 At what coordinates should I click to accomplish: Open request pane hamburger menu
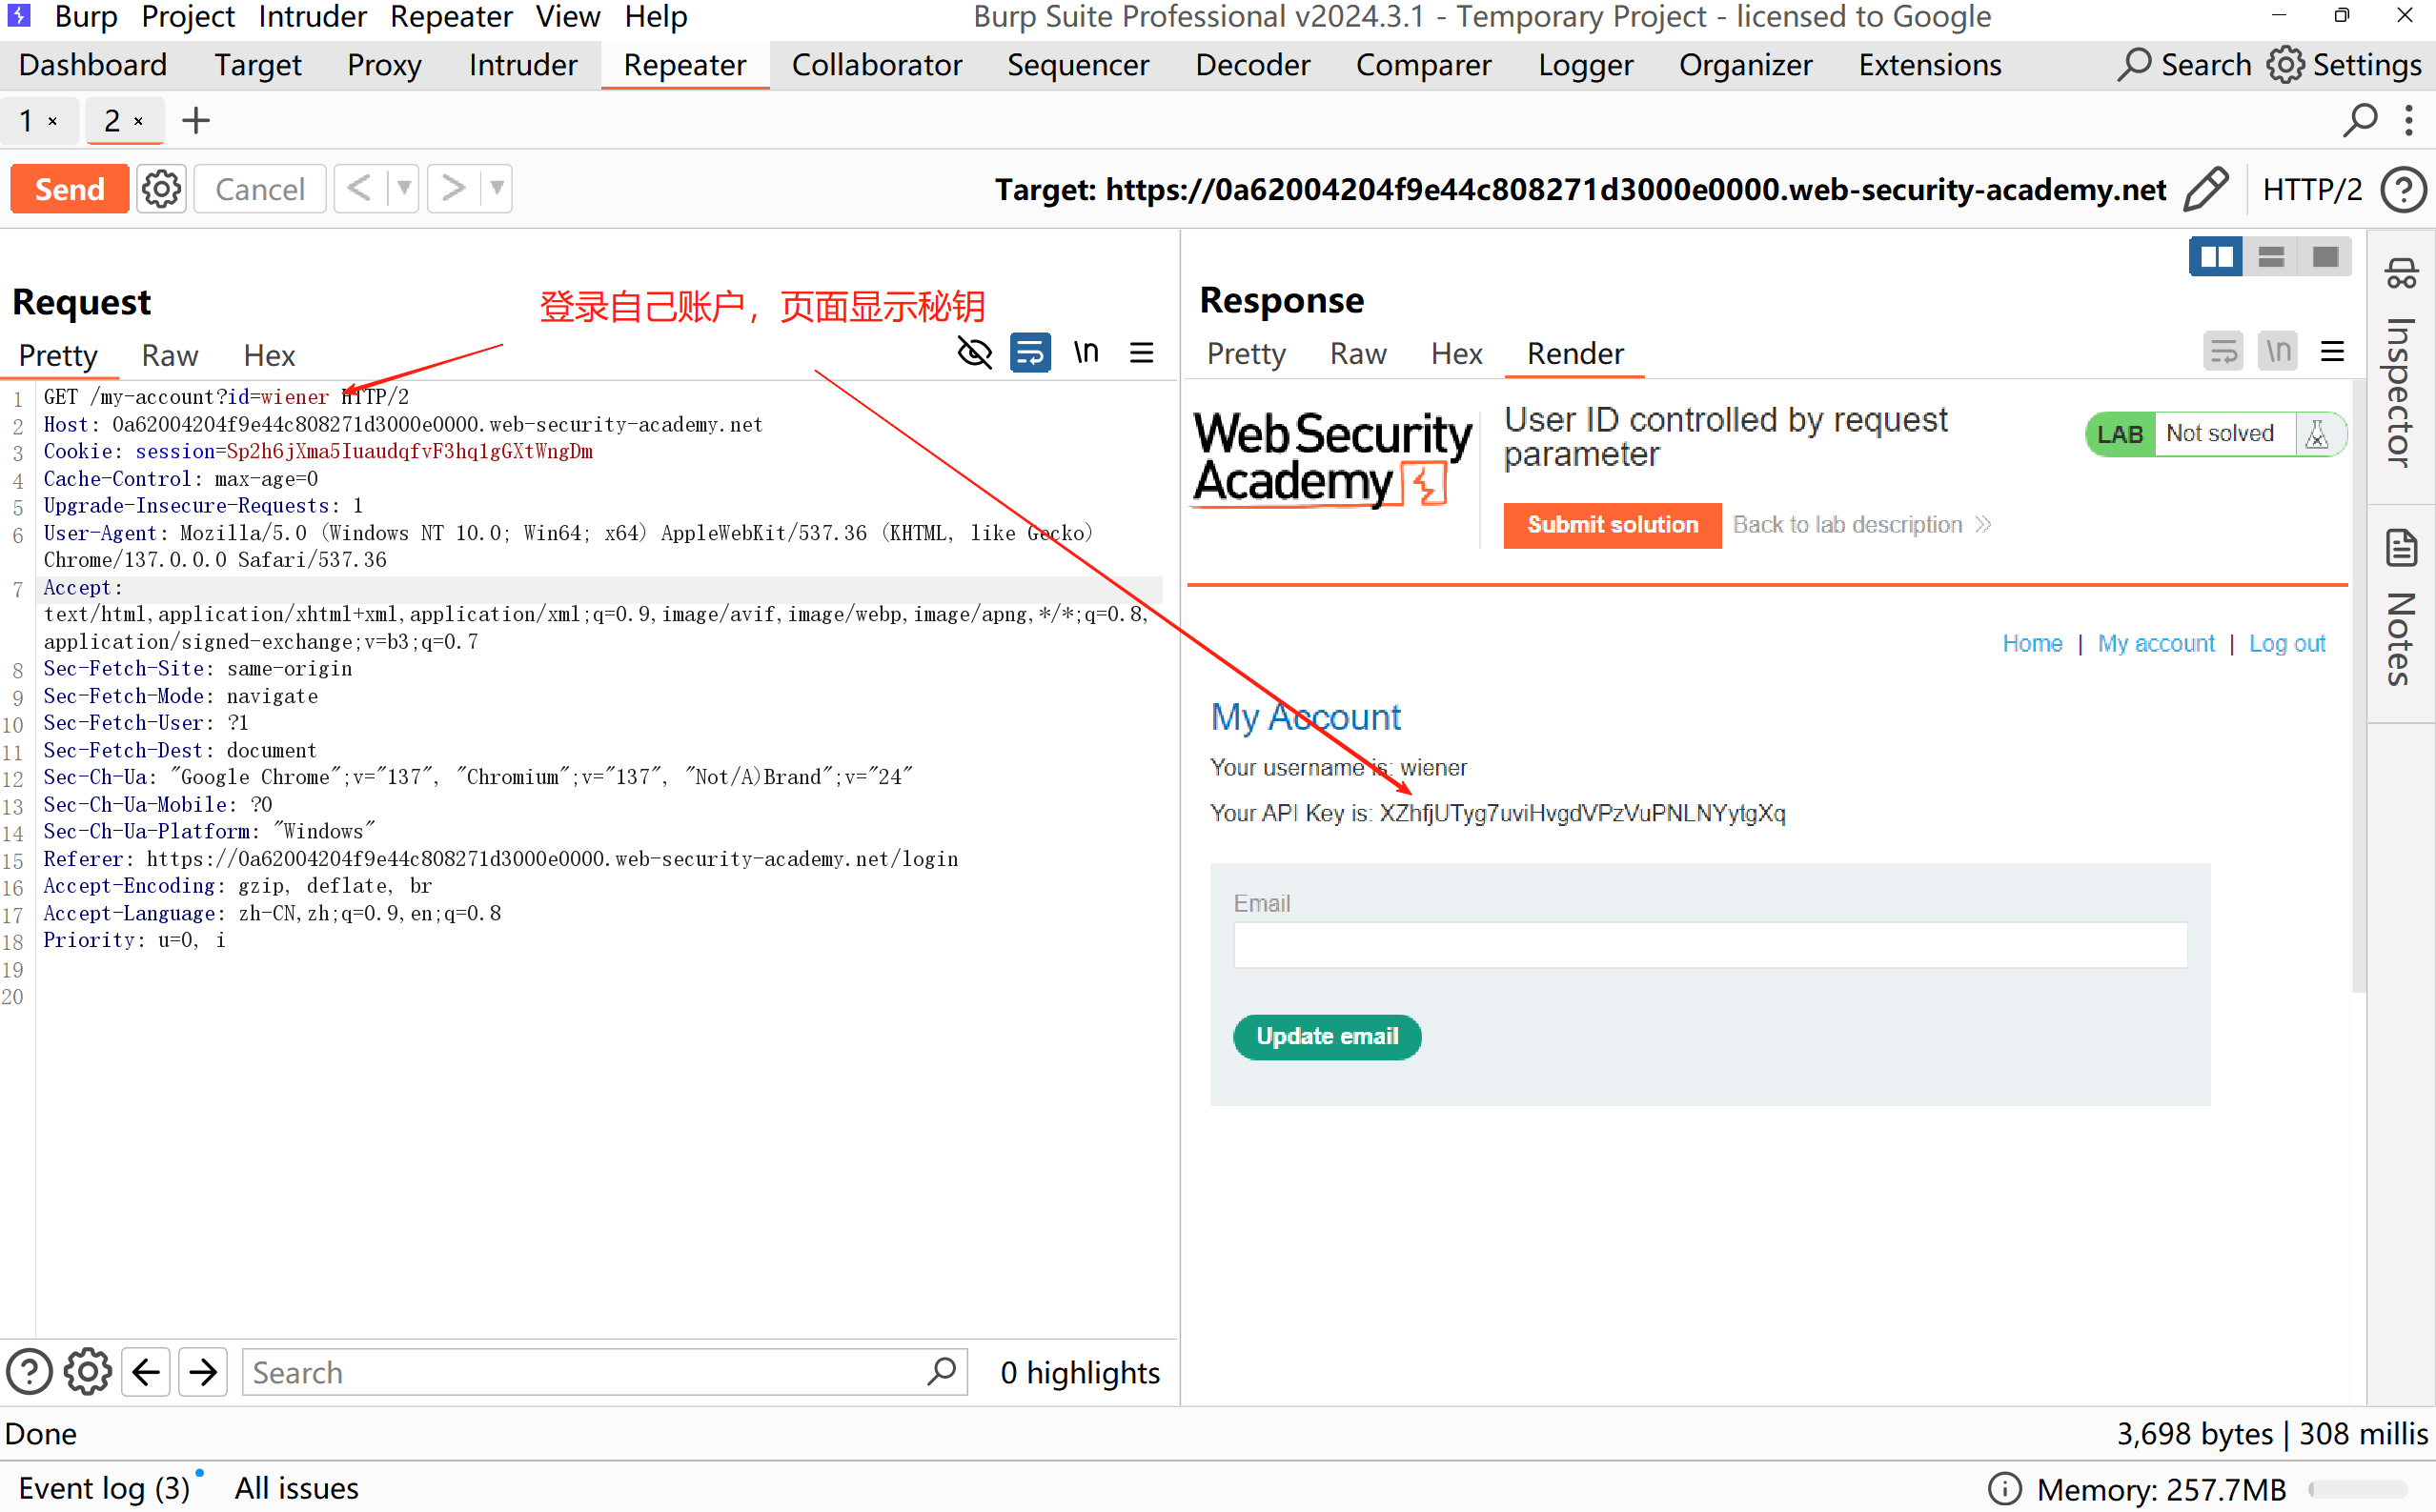coord(1141,352)
